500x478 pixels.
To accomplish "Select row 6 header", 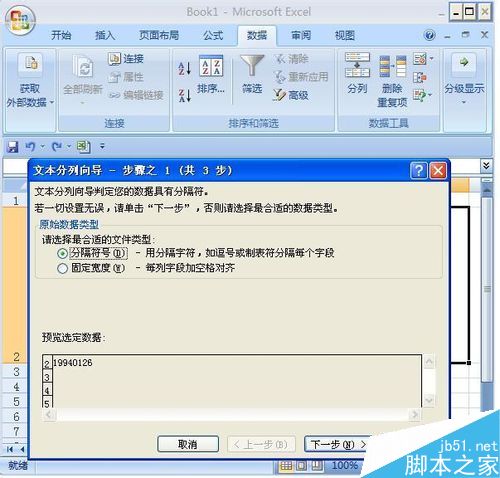I will (16, 416).
